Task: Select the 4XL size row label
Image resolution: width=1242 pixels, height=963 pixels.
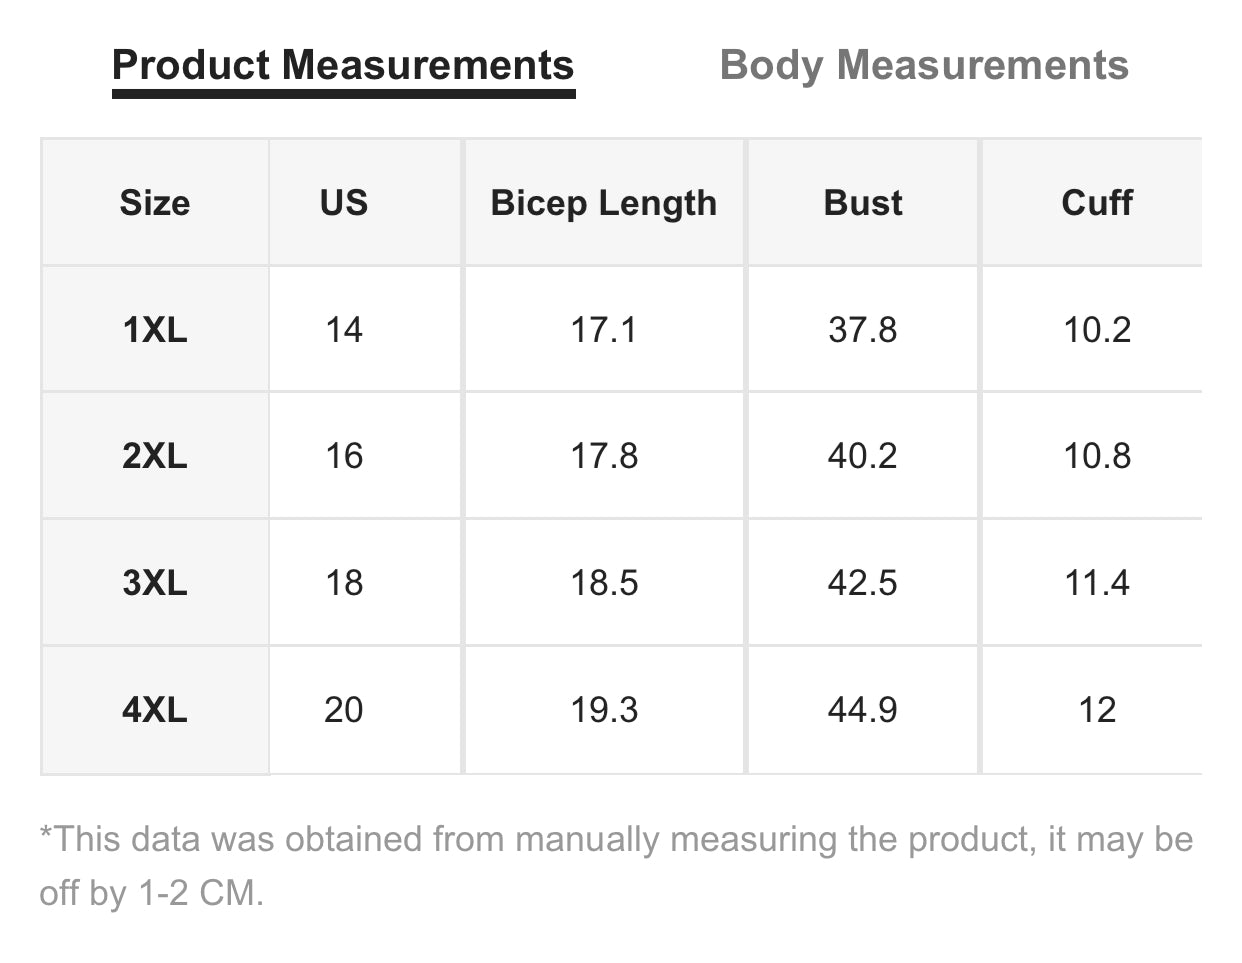Action: click(155, 710)
